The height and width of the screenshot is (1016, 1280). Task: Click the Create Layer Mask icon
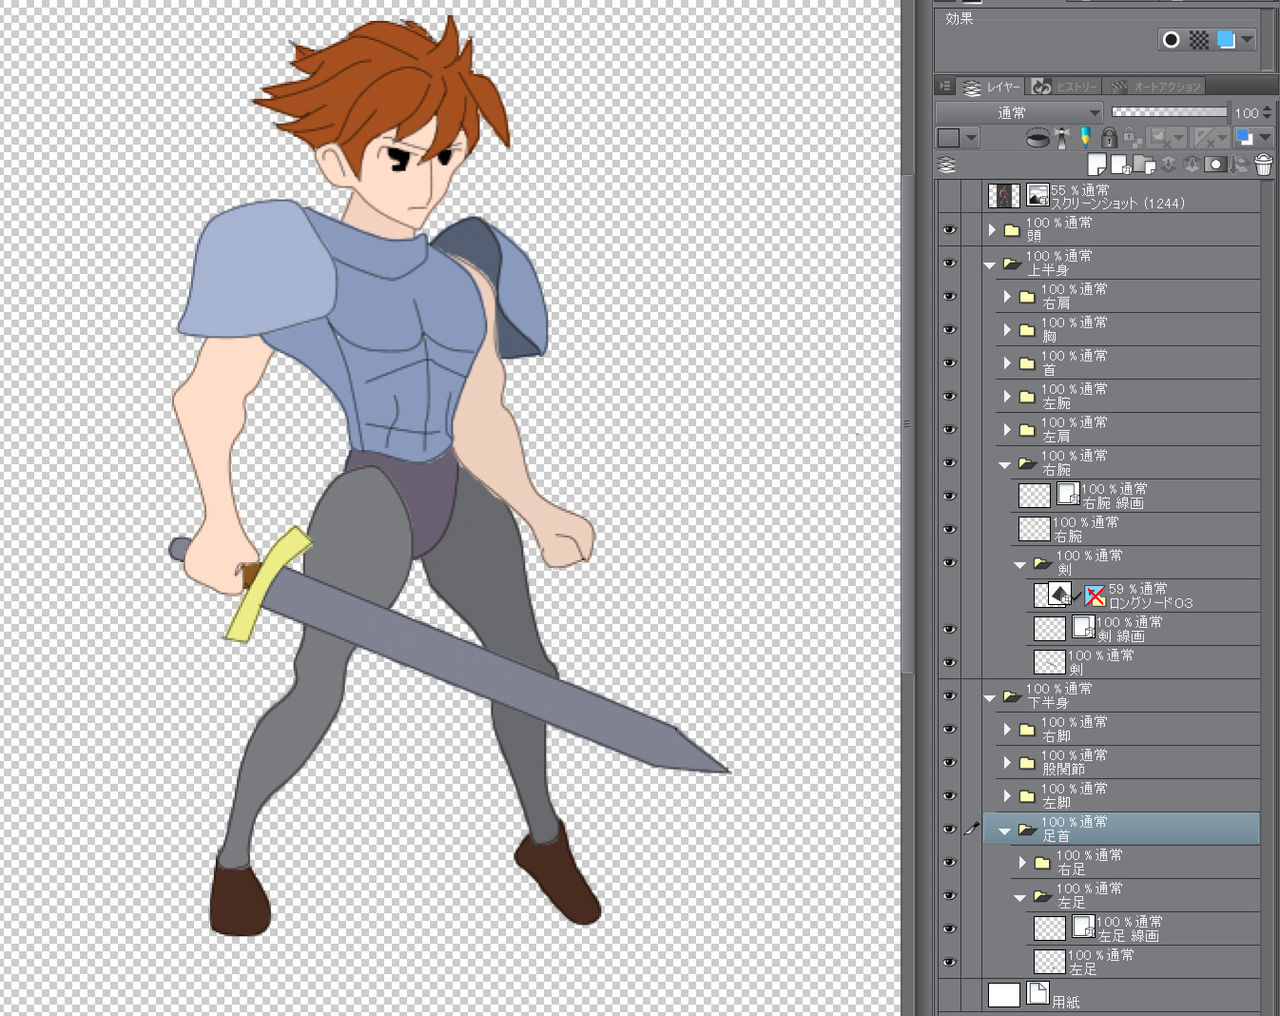coord(1215,165)
